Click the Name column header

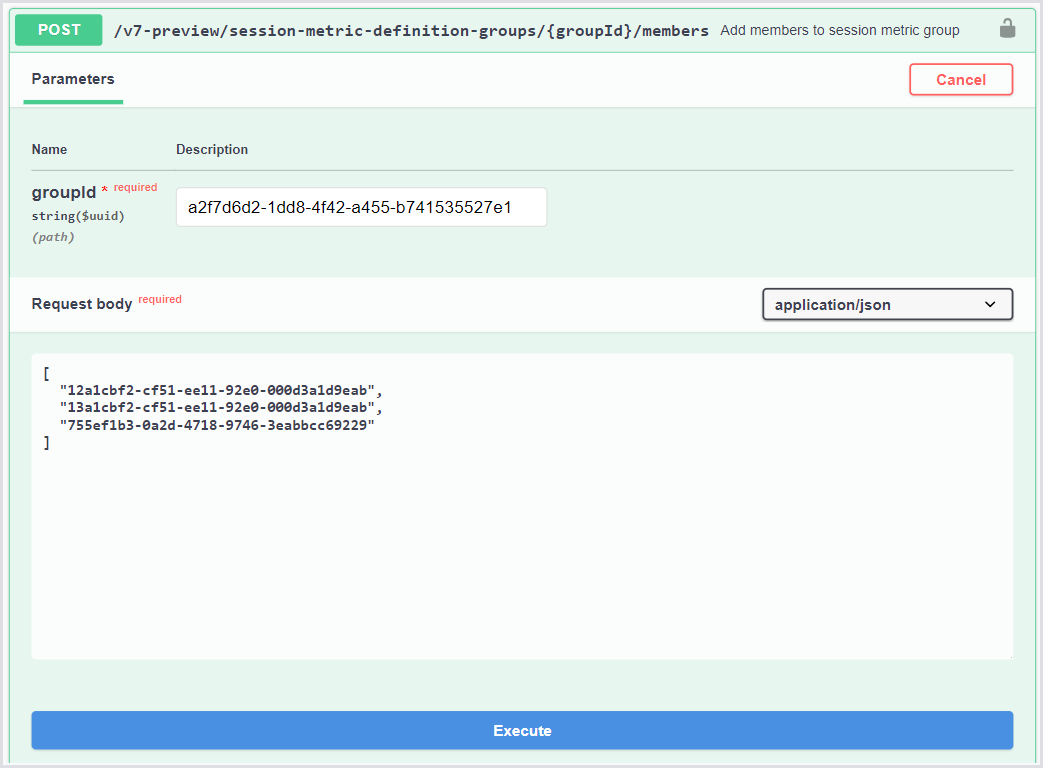(50, 149)
